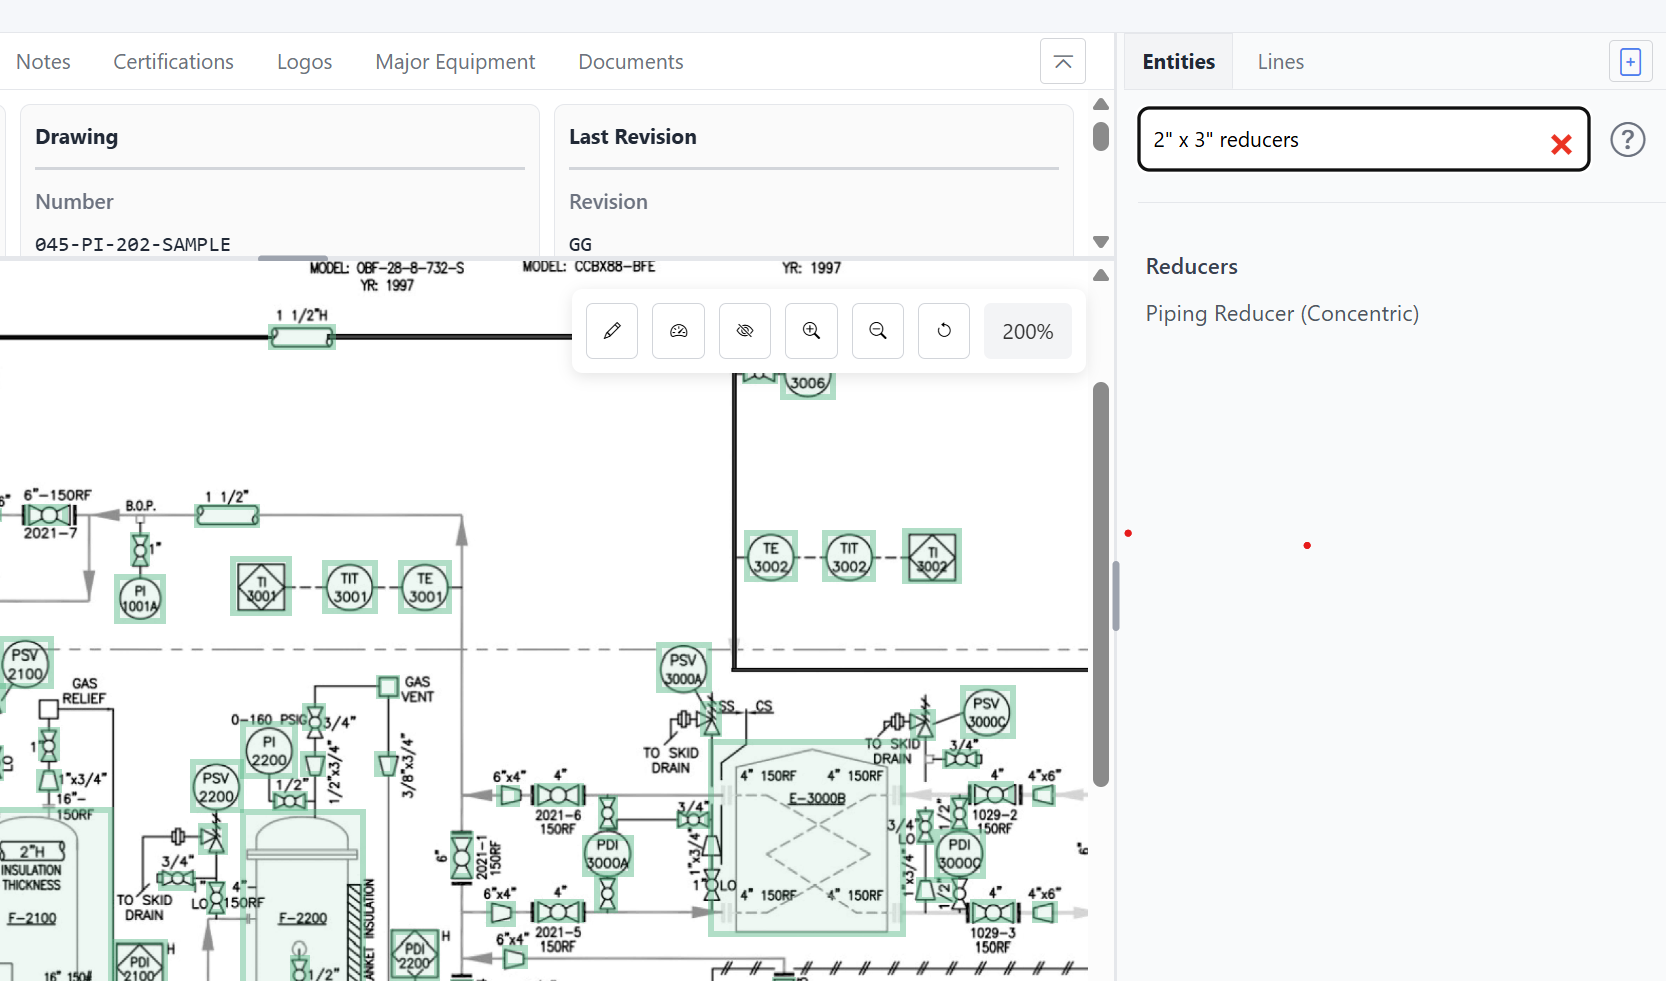This screenshot has height=981, width=1666.
Task: Select the pencil annotation tool
Action: pos(611,331)
